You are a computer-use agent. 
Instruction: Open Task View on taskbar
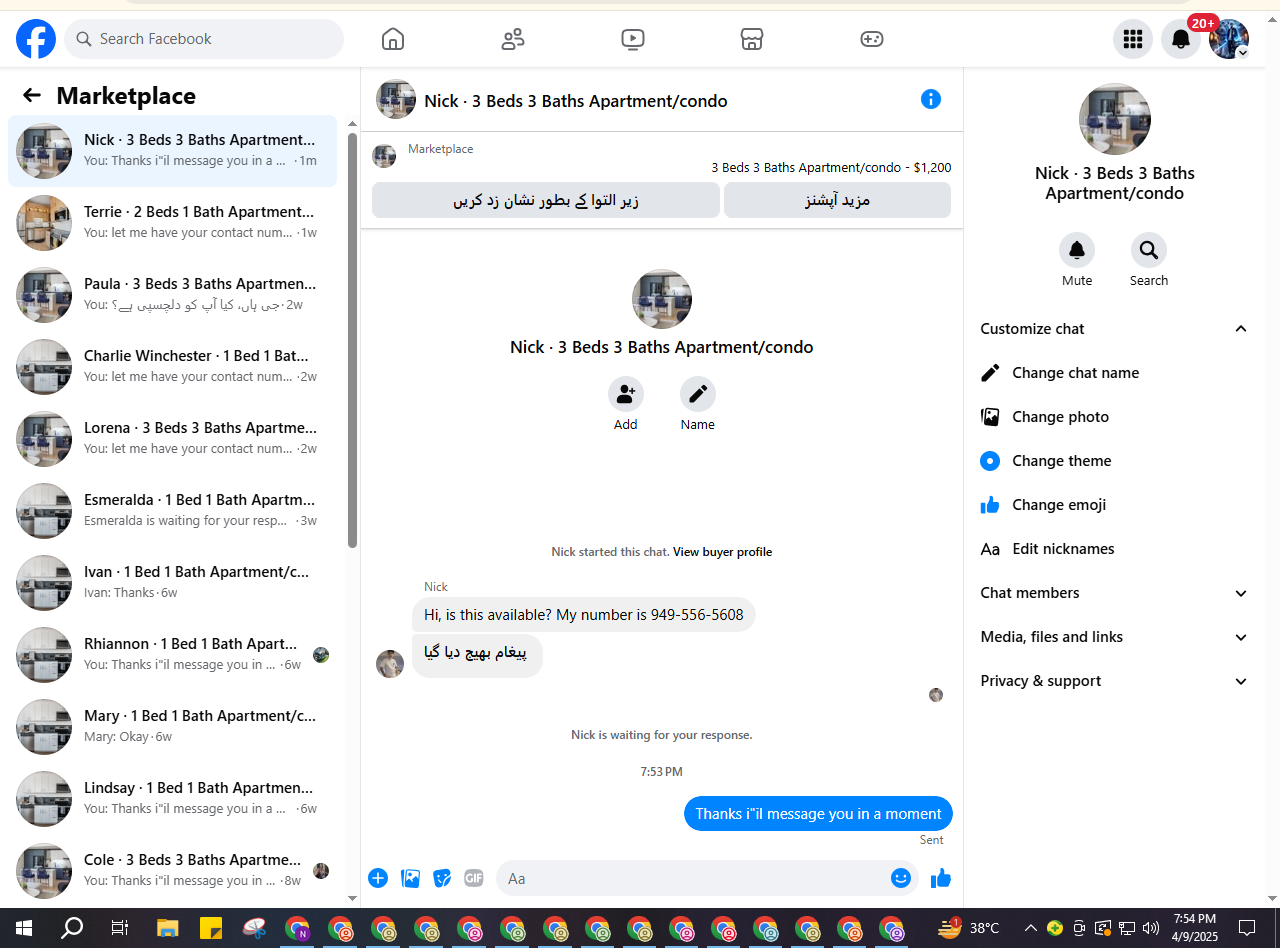coord(120,928)
